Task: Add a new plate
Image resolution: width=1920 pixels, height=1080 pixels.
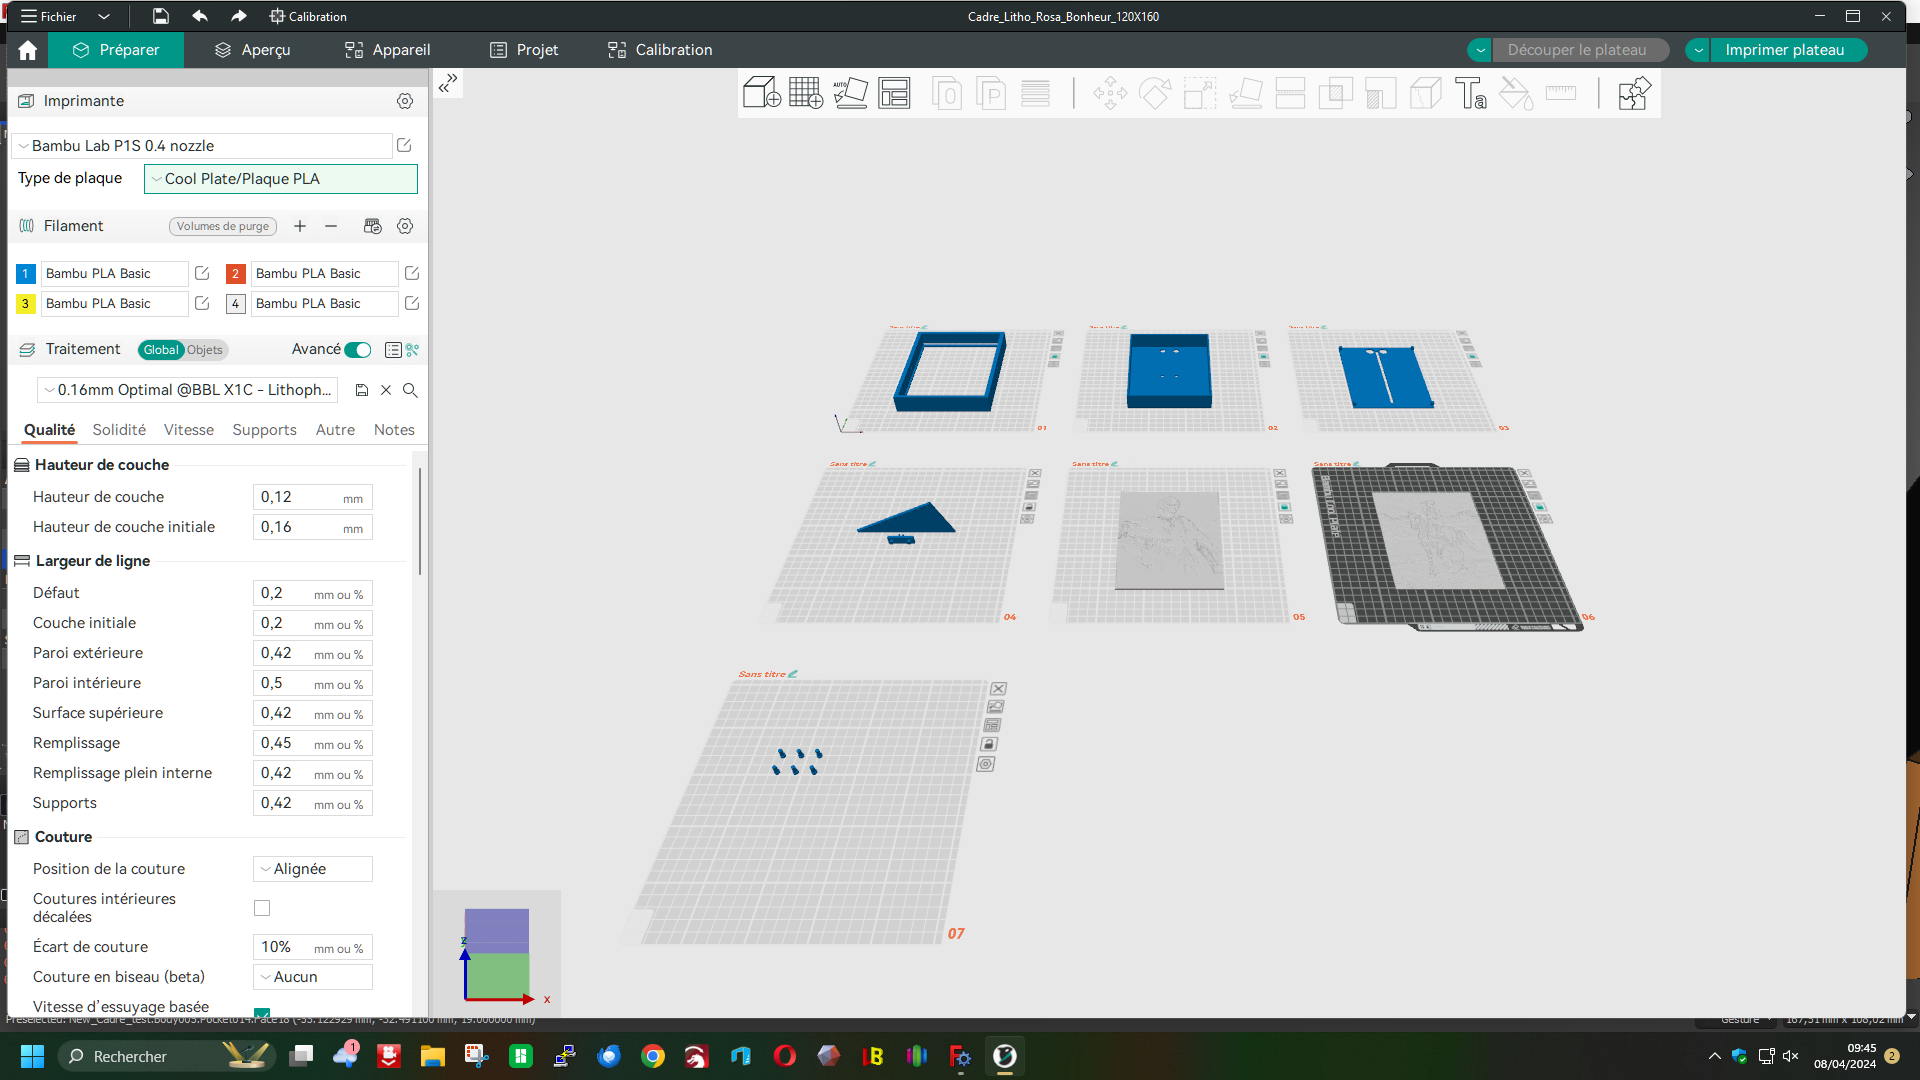Action: (x=805, y=93)
